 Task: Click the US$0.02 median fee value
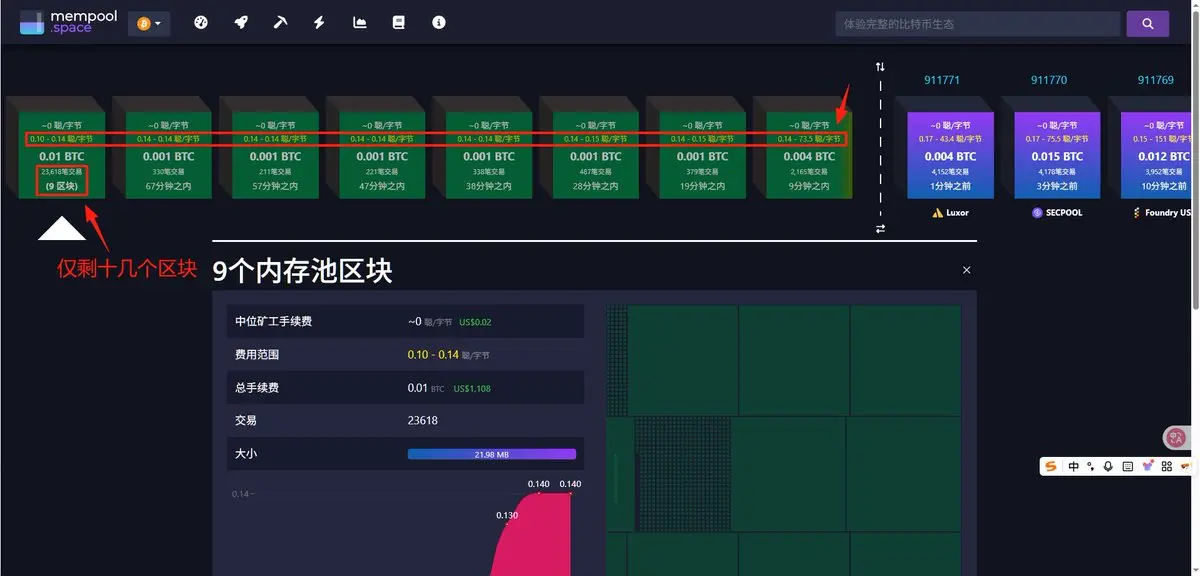click(476, 322)
